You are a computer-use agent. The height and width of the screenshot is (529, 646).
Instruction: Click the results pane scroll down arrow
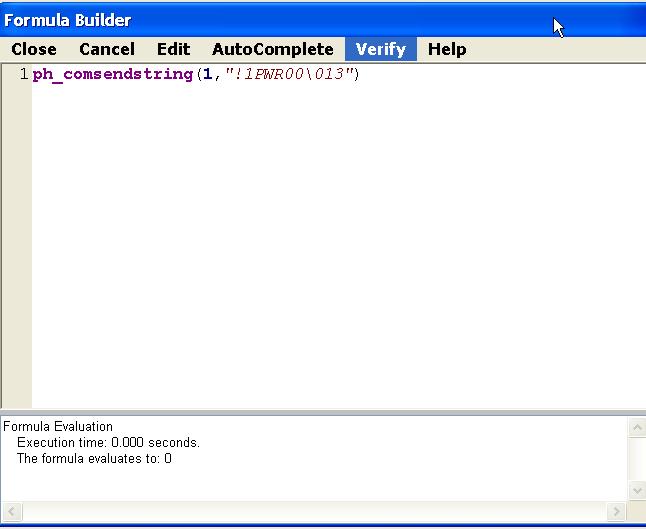click(637, 490)
